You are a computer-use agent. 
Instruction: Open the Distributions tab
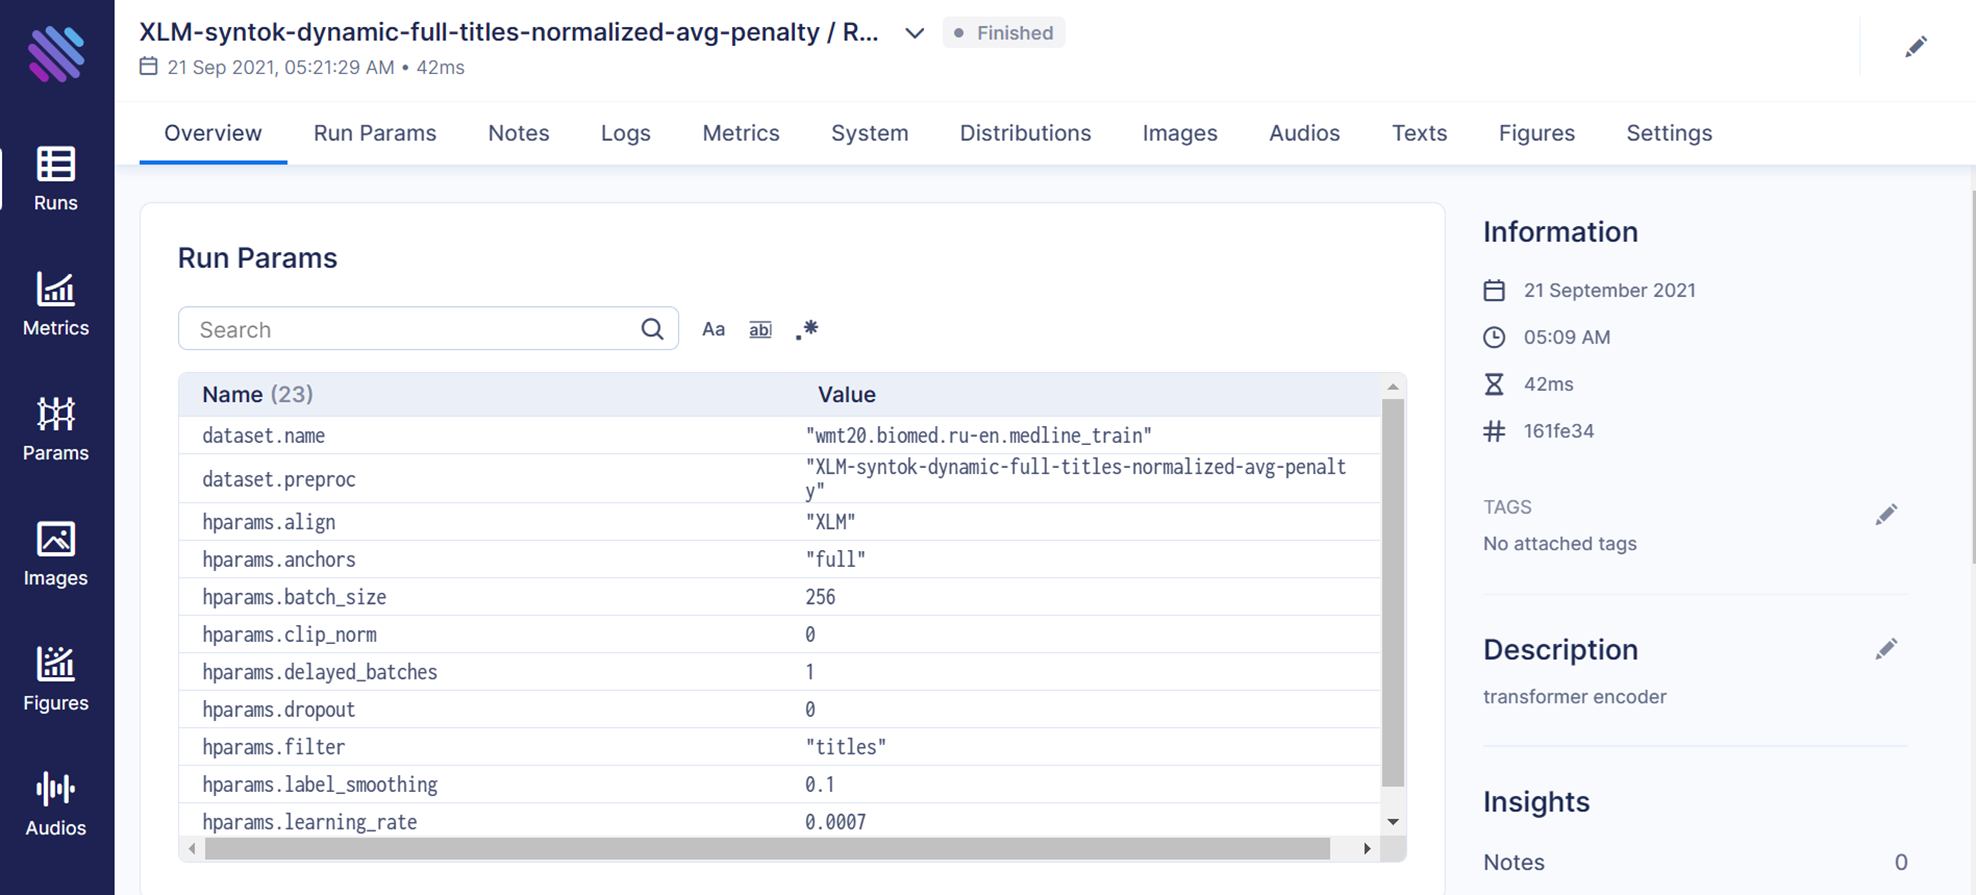pyautogui.click(x=1025, y=133)
